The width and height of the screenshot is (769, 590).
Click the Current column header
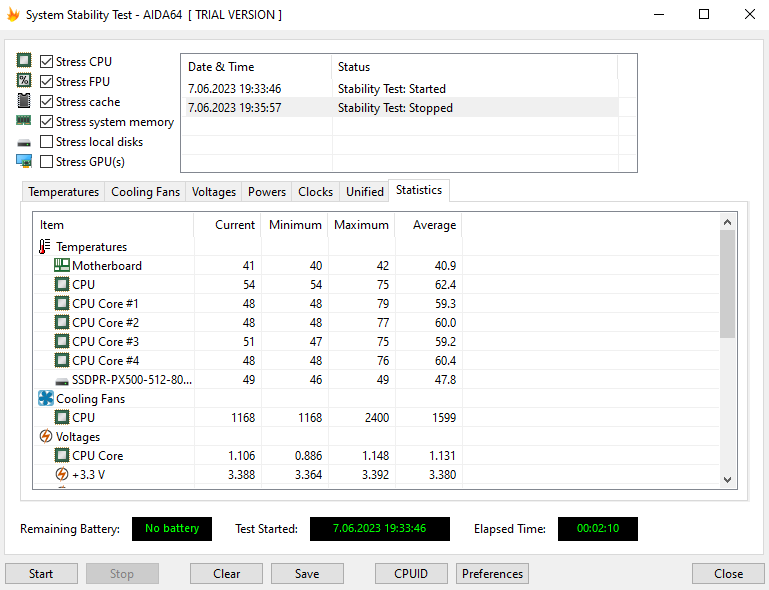coord(227,225)
